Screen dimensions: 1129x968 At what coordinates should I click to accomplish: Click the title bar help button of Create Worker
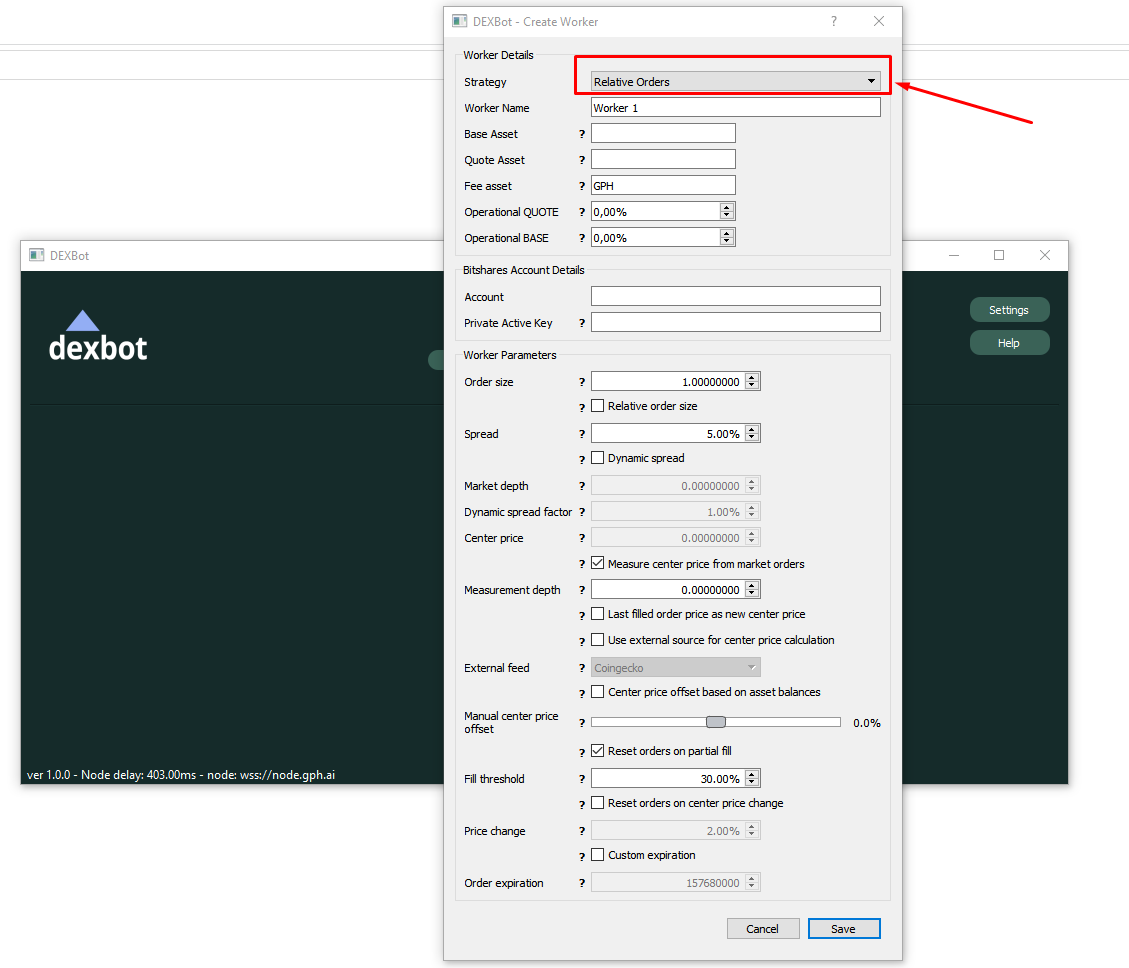pos(834,21)
